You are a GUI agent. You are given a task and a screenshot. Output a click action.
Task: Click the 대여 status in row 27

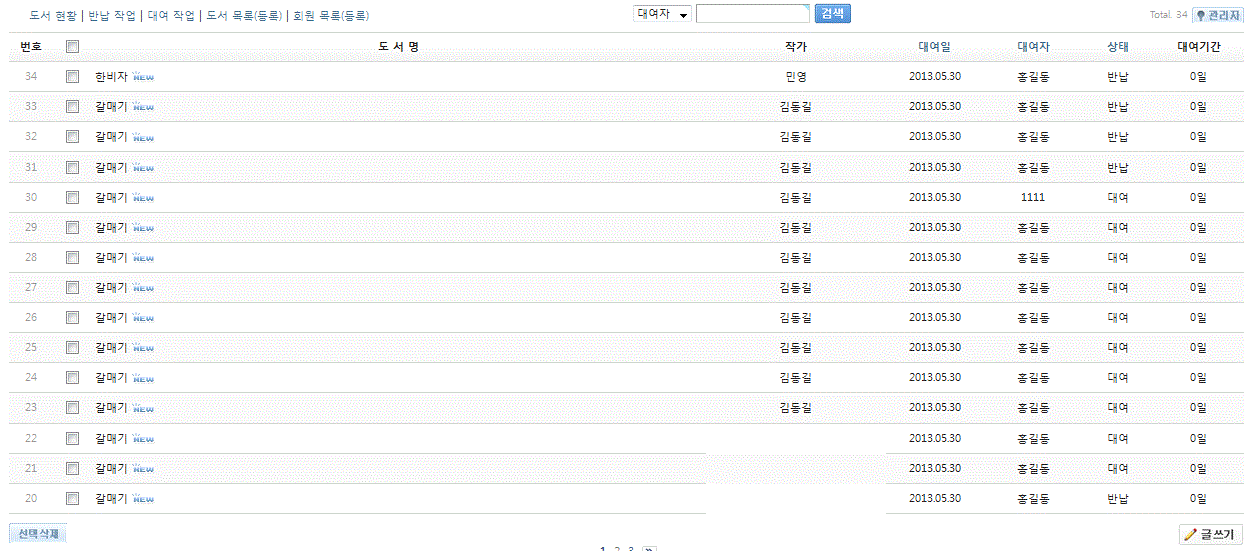click(x=1118, y=288)
